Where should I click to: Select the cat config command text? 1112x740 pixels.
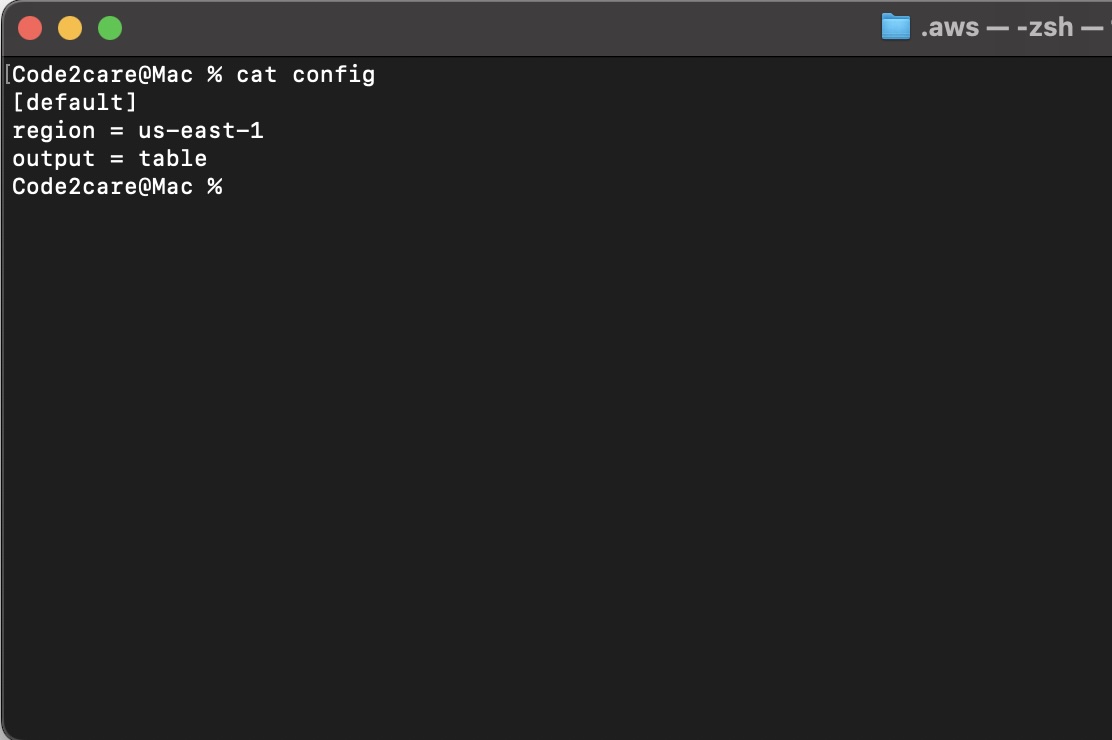(x=303, y=74)
